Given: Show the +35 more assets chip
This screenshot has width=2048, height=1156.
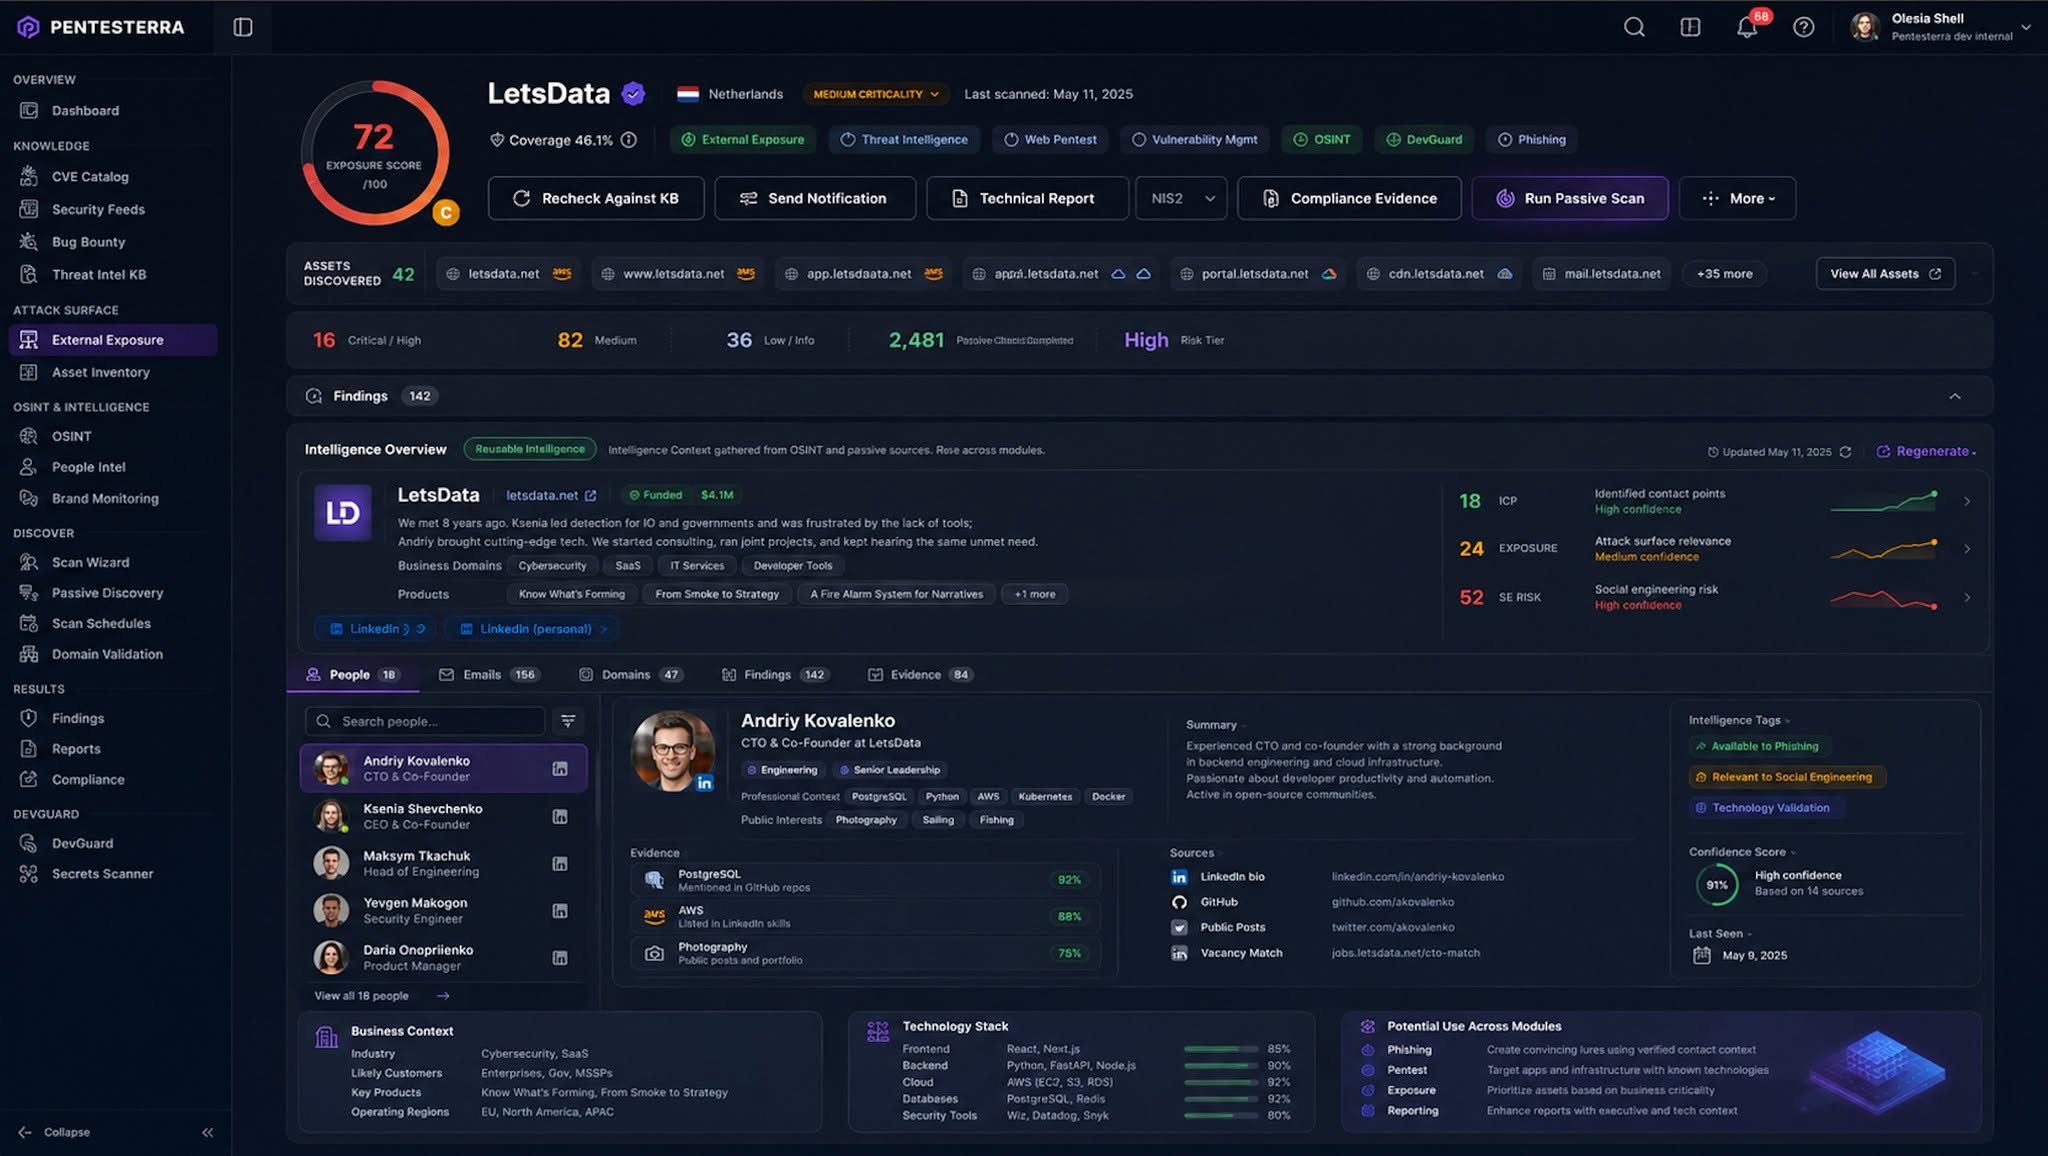Looking at the screenshot, I should point(1724,274).
